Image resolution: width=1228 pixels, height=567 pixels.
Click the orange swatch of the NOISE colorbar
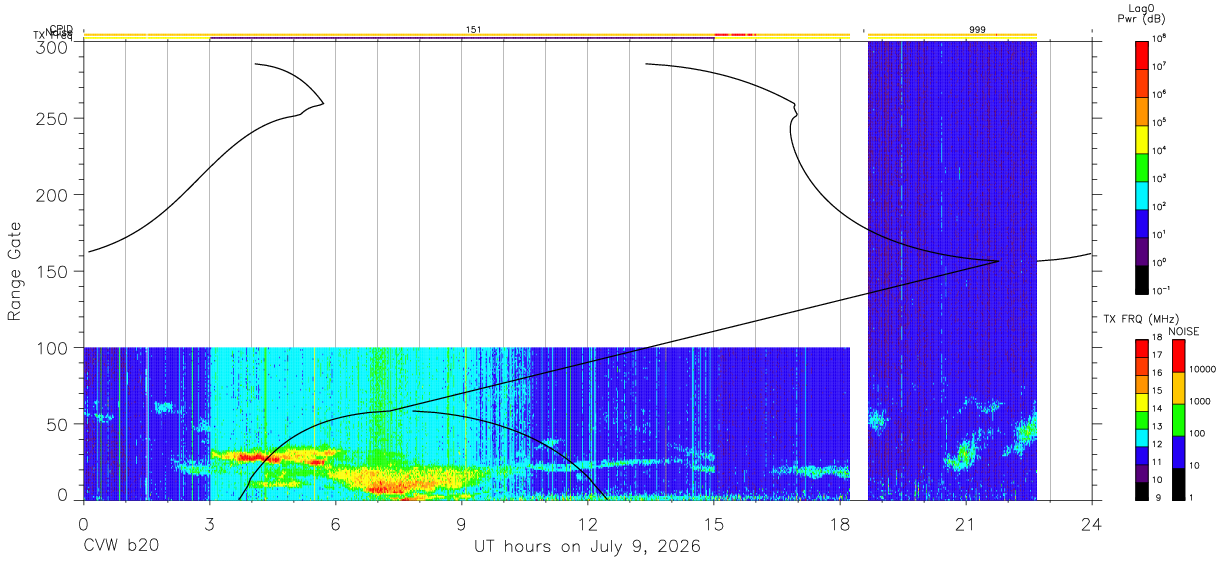coord(1178,388)
